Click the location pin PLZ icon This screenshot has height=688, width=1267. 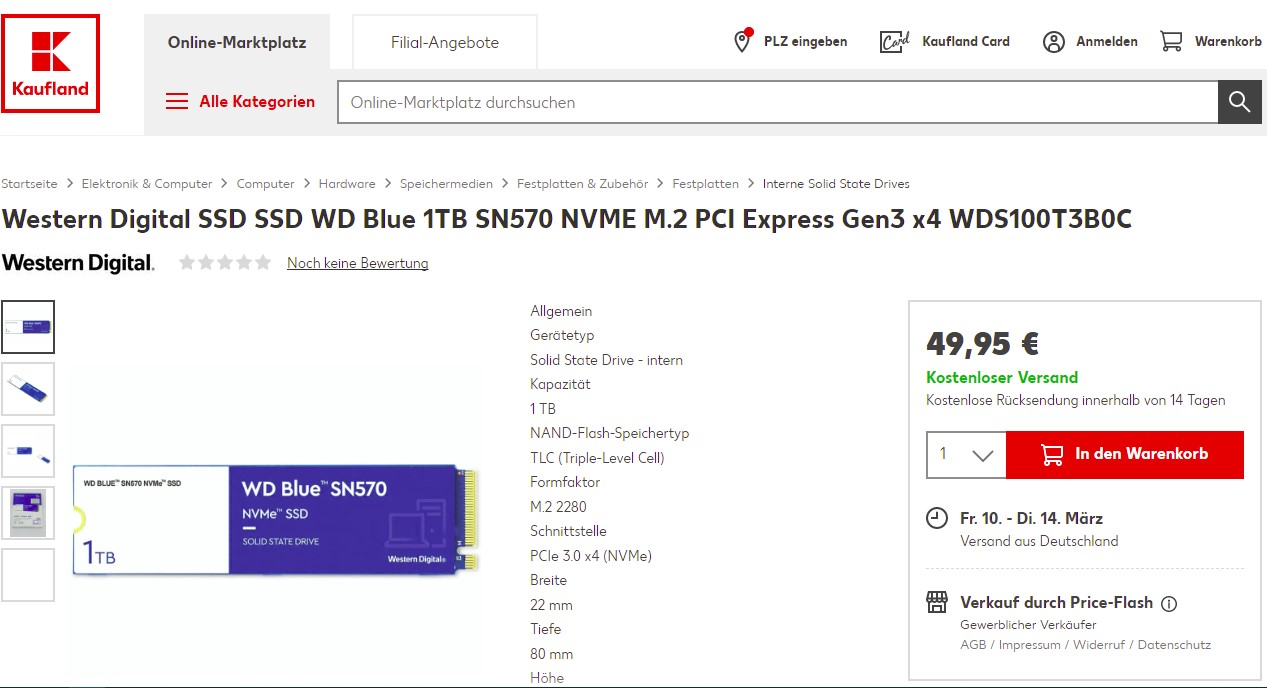743,41
